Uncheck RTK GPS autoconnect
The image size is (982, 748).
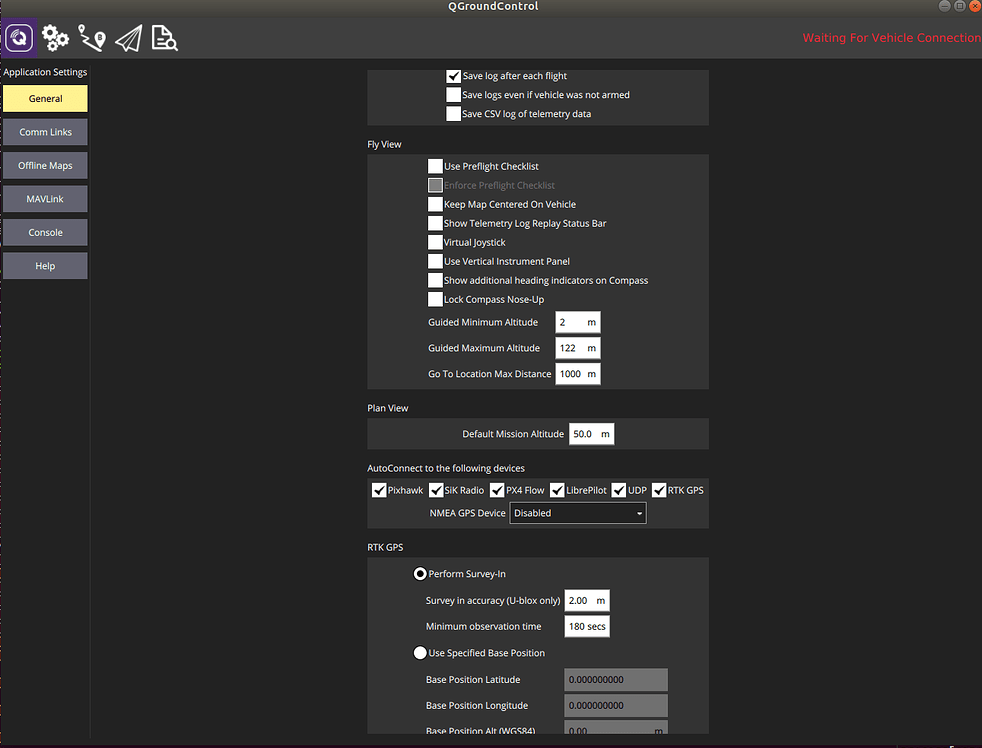pos(658,490)
